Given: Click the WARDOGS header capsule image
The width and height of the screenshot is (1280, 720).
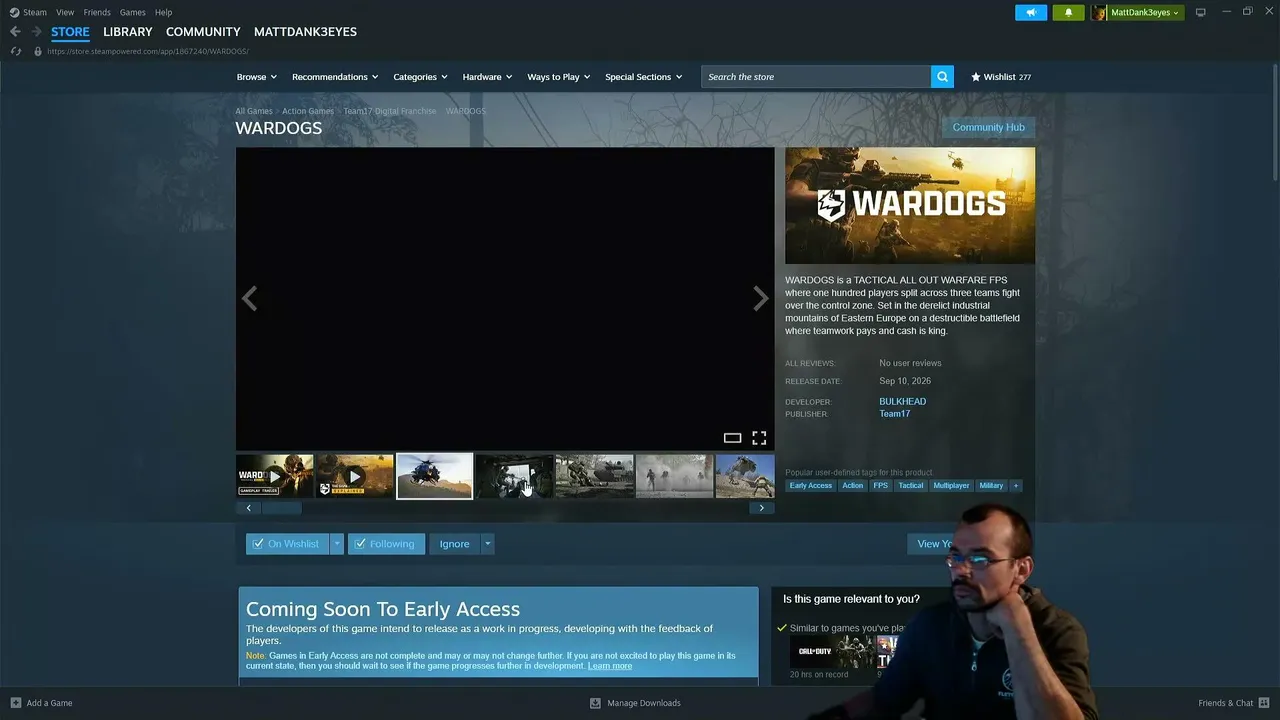Looking at the screenshot, I should click(x=910, y=205).
